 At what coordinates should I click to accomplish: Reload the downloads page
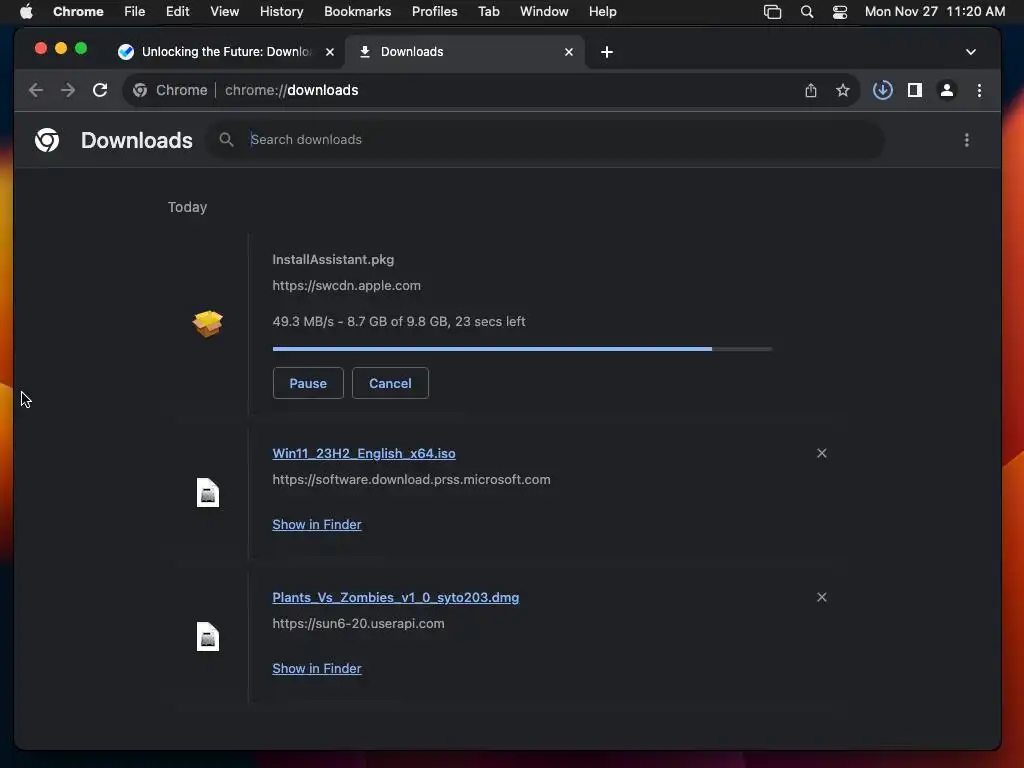100,90
